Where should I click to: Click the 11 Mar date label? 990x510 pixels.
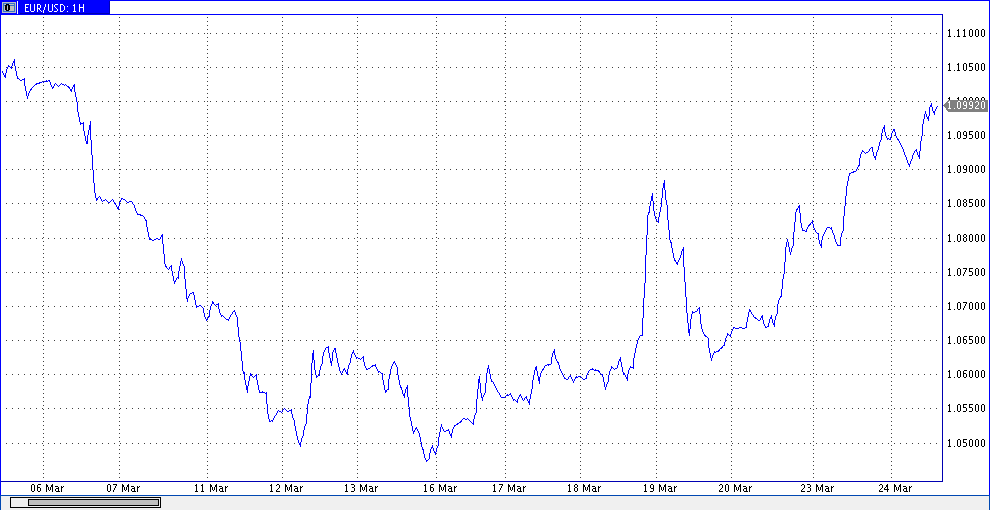pyautogui.click(x=210, y=489)
